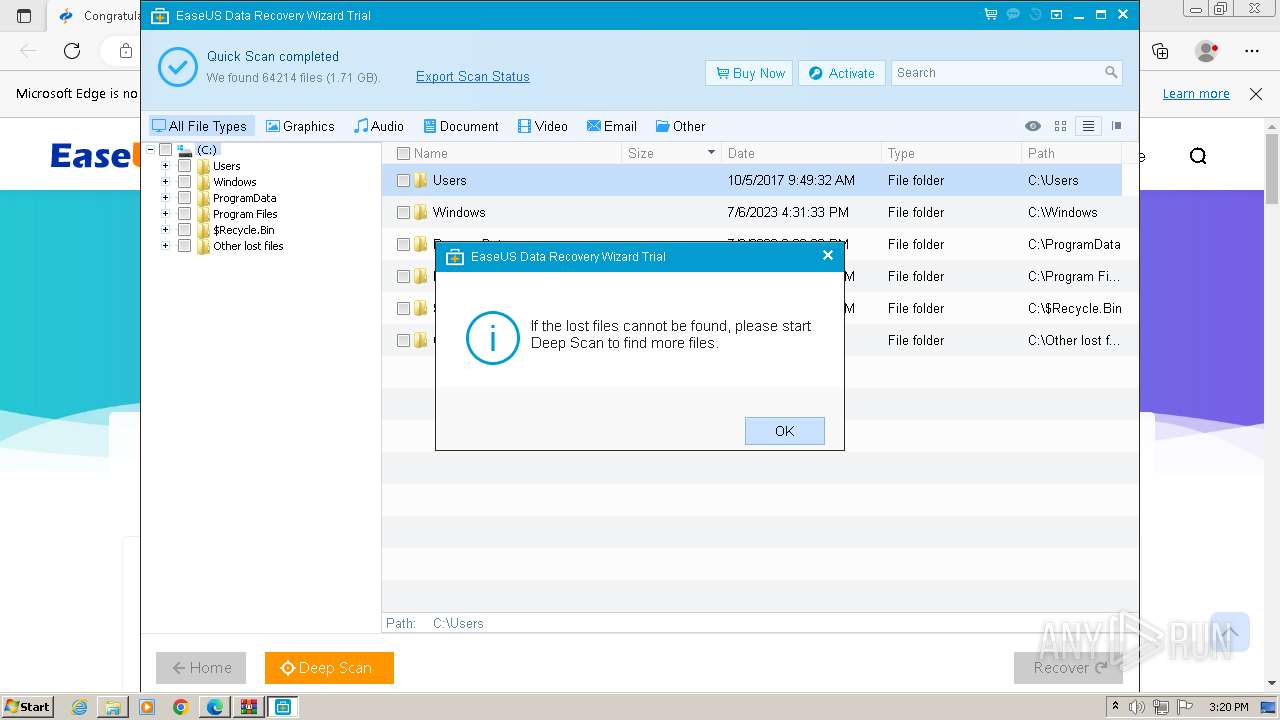Check the Windows checkbox in tree
Image resolution: width=1280 pixels, height=720 pixels.
[x=184, y=182]
